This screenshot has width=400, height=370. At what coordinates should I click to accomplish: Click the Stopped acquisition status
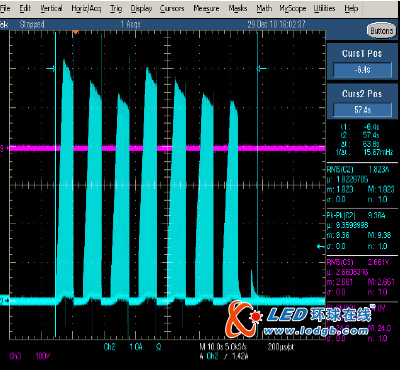coord(32,24)
